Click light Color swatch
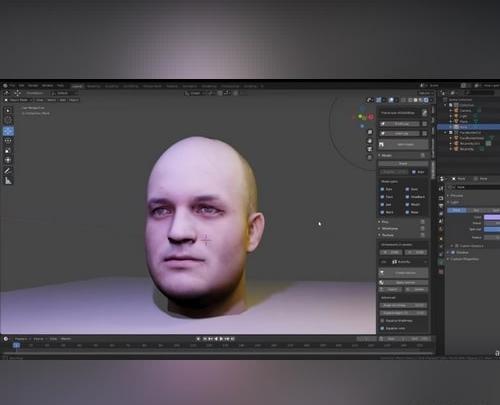This screenshot has width=500, height=405. [x=492, y=217]
